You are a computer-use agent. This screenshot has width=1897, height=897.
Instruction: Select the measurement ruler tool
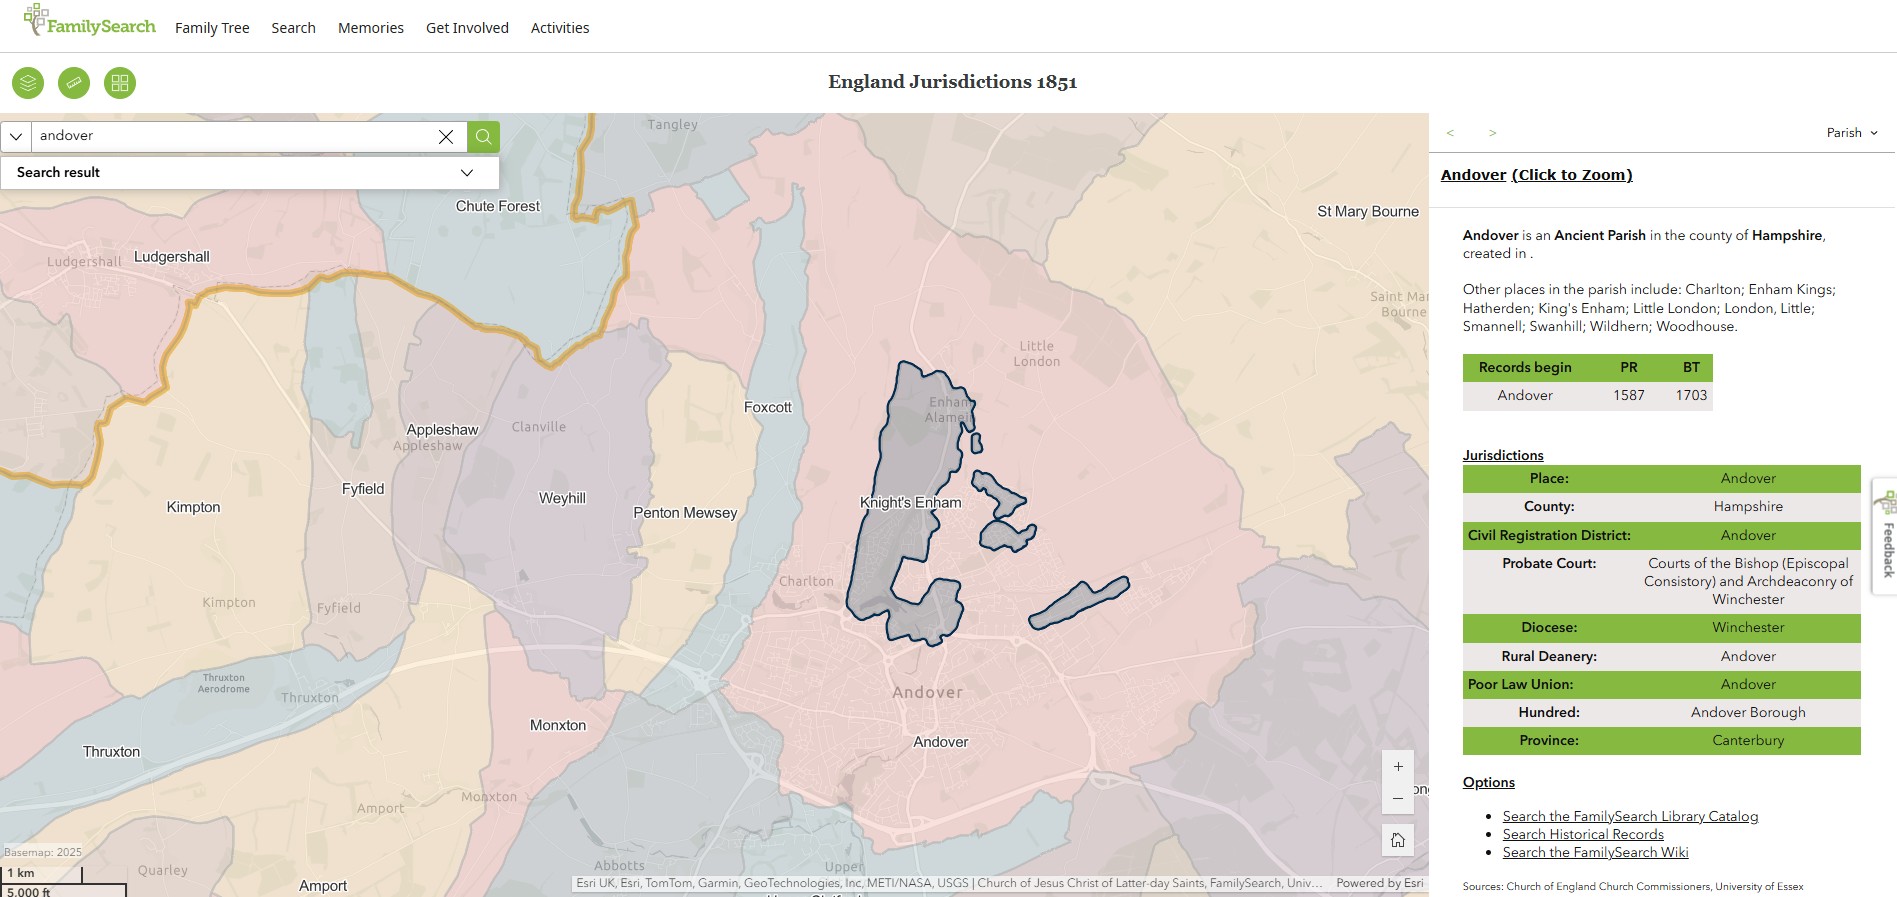(74, 83)
